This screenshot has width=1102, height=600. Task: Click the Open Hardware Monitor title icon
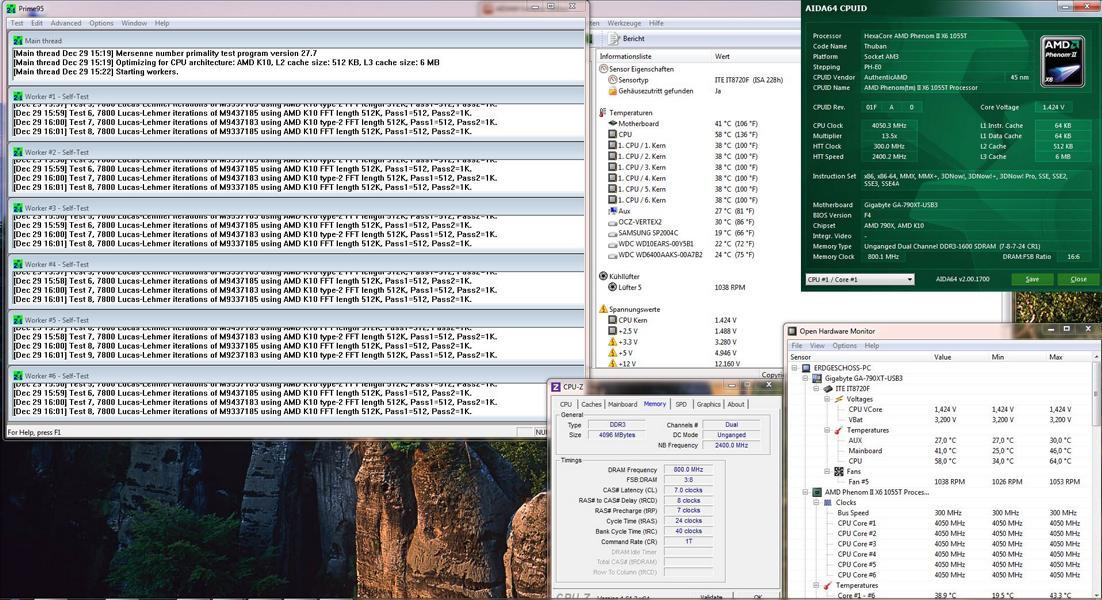[792, 331]
